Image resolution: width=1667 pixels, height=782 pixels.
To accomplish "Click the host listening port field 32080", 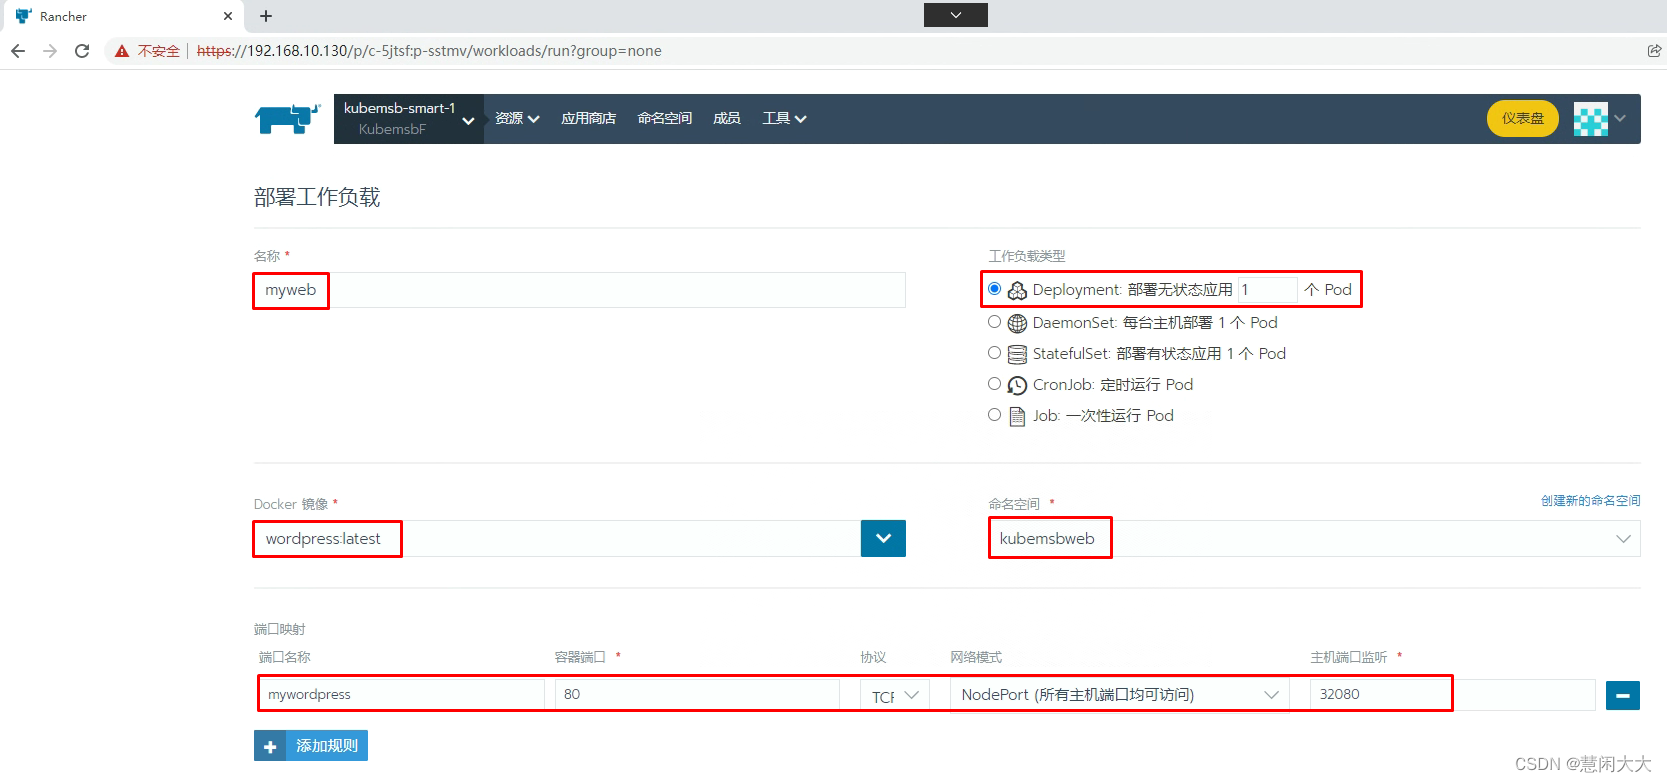I will 1452,695.
